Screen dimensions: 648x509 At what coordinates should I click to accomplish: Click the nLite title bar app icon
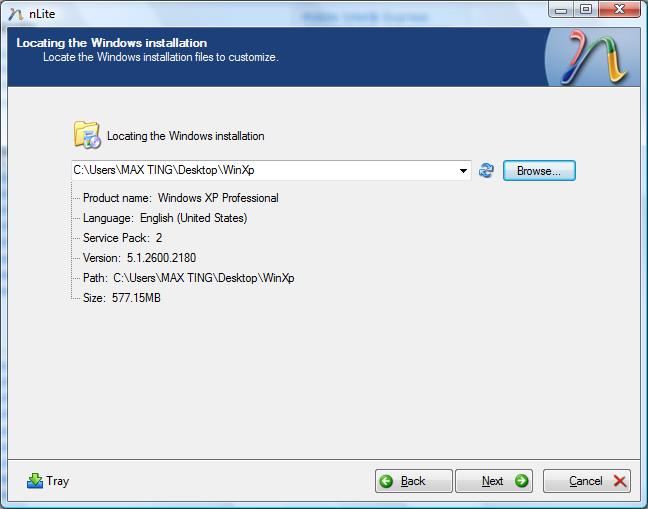pos(14,12)
